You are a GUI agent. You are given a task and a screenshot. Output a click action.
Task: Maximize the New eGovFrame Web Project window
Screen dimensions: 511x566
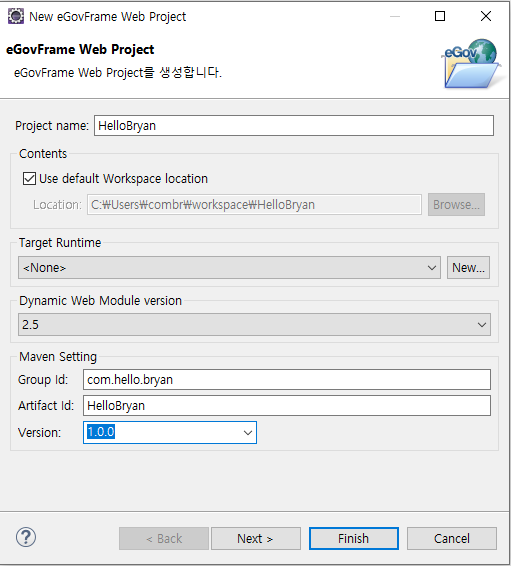tap(440, 16)
